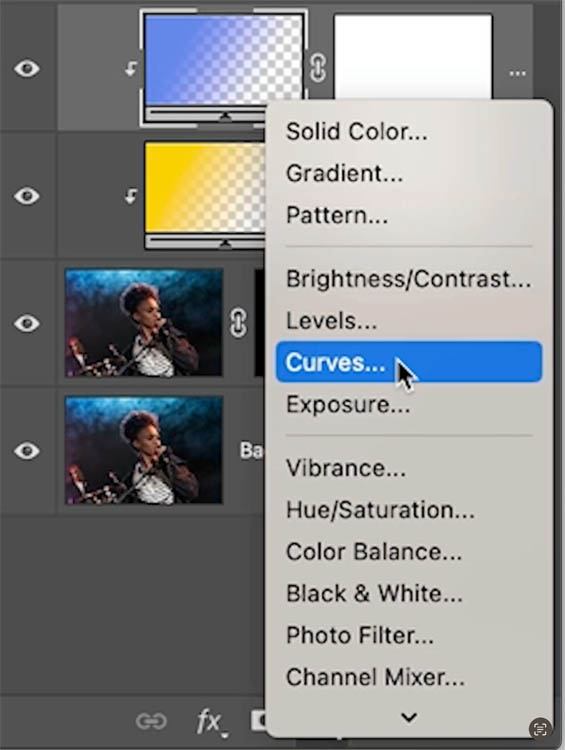
Task: Select the white layer mask thumbnail
Action: point(413,56)
